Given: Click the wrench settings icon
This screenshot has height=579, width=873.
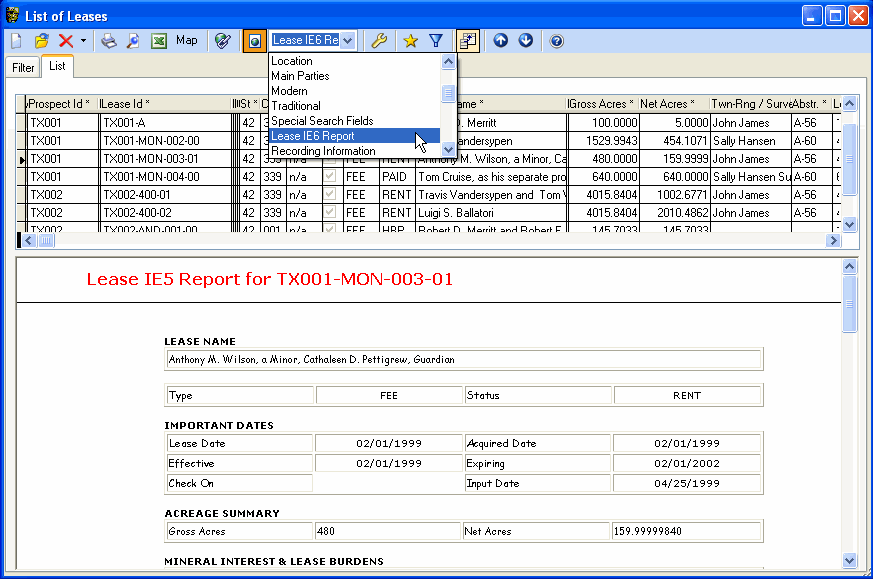Looking at the screenshot, I should pos(378,41).
